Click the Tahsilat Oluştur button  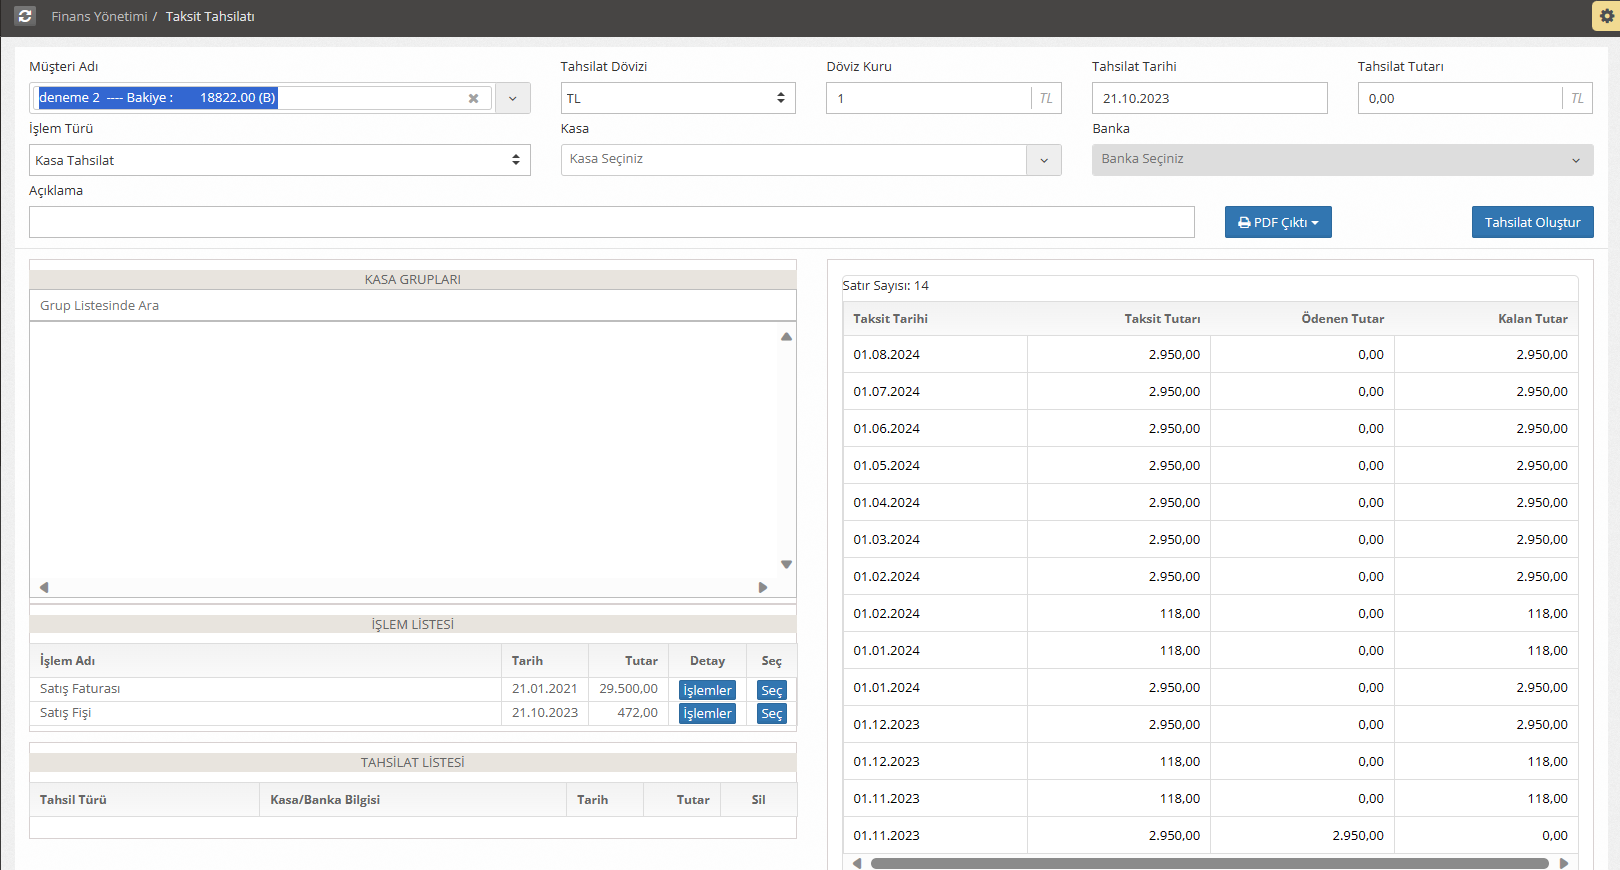[x=1532, y=222]
